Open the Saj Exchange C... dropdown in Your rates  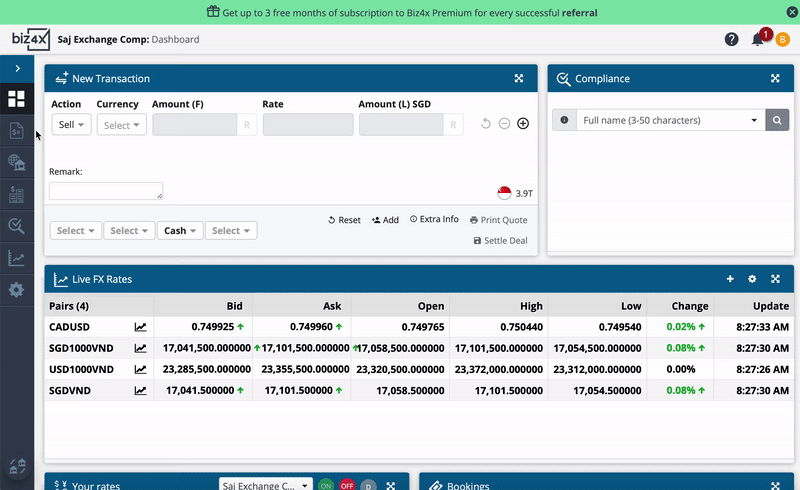point(265,485)
